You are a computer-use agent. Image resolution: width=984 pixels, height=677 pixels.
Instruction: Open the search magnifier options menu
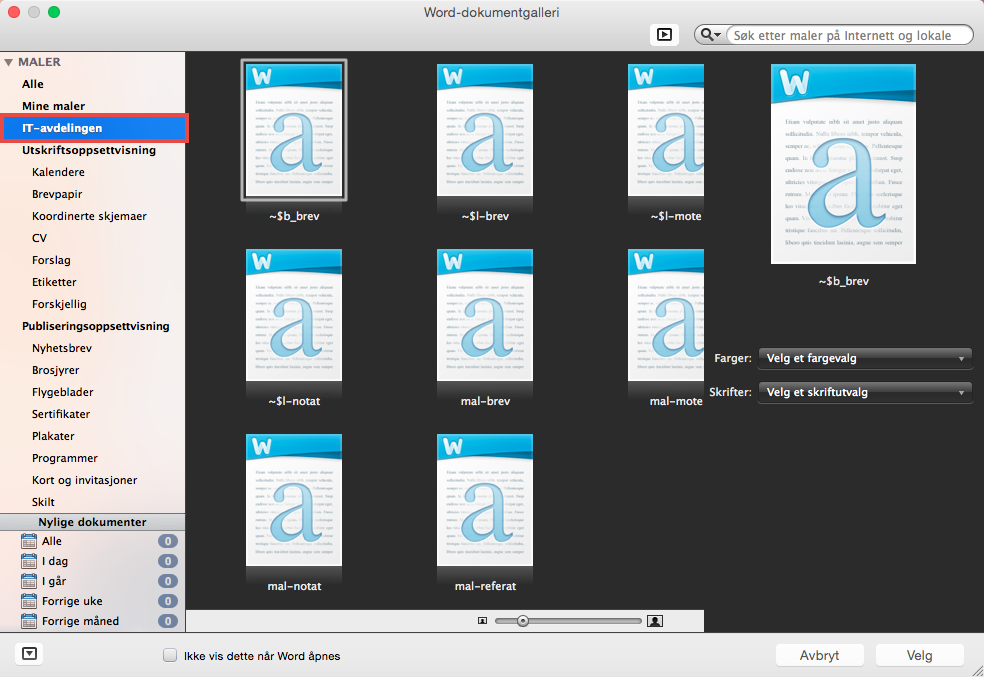coord(710,35)
